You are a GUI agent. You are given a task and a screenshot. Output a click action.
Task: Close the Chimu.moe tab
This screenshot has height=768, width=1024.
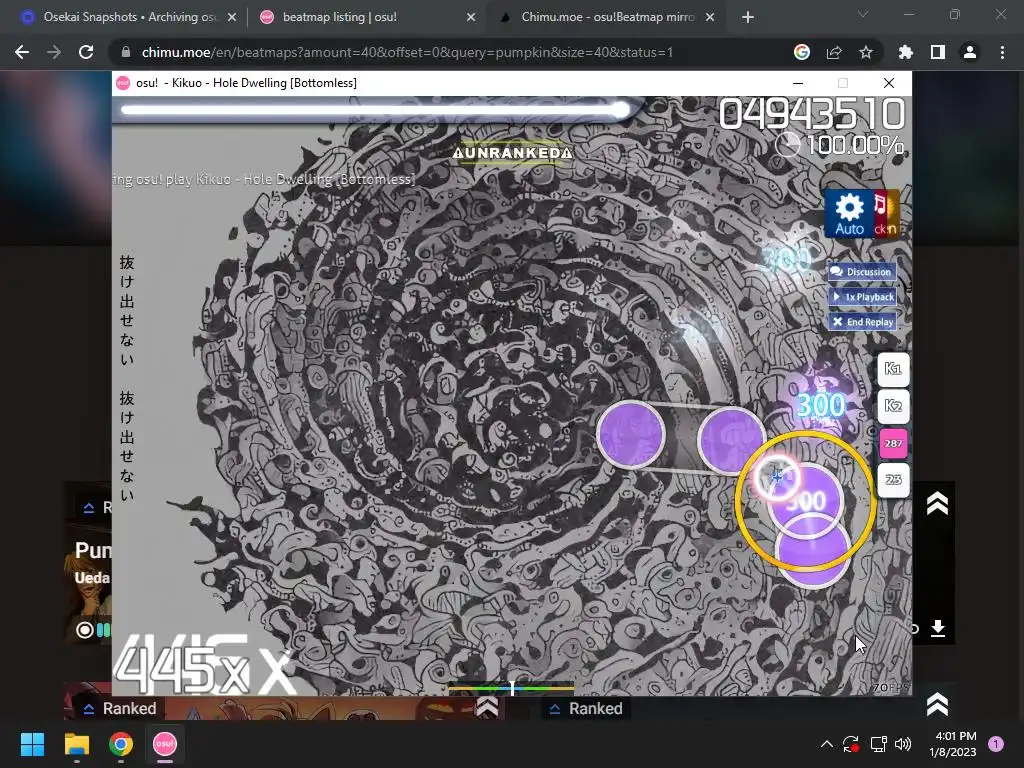710,18
